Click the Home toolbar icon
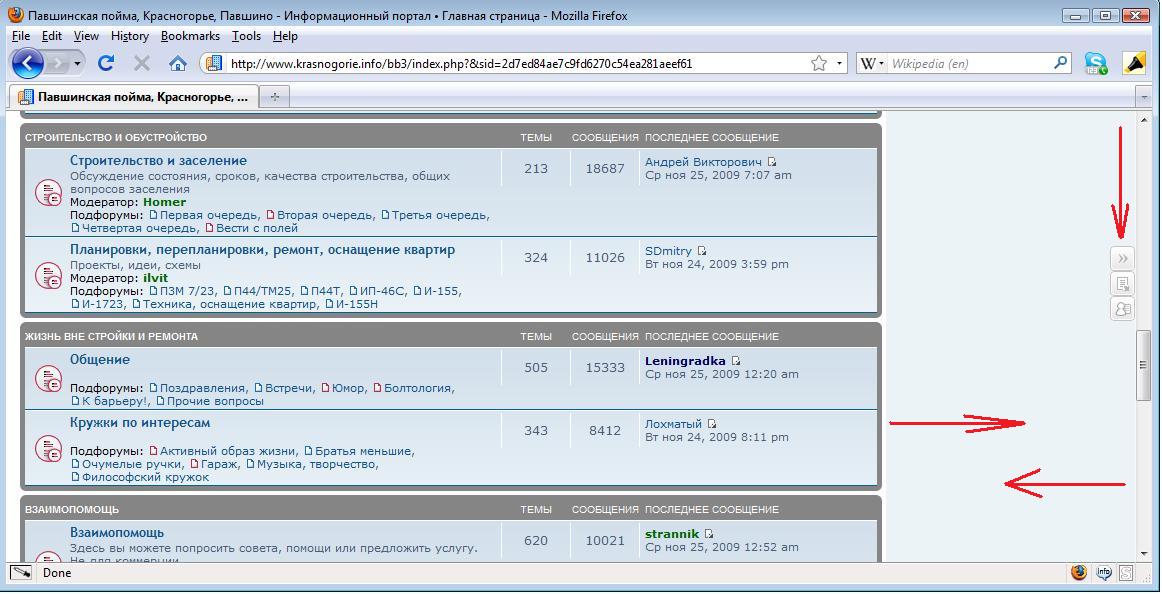 (x=178, y=63)
